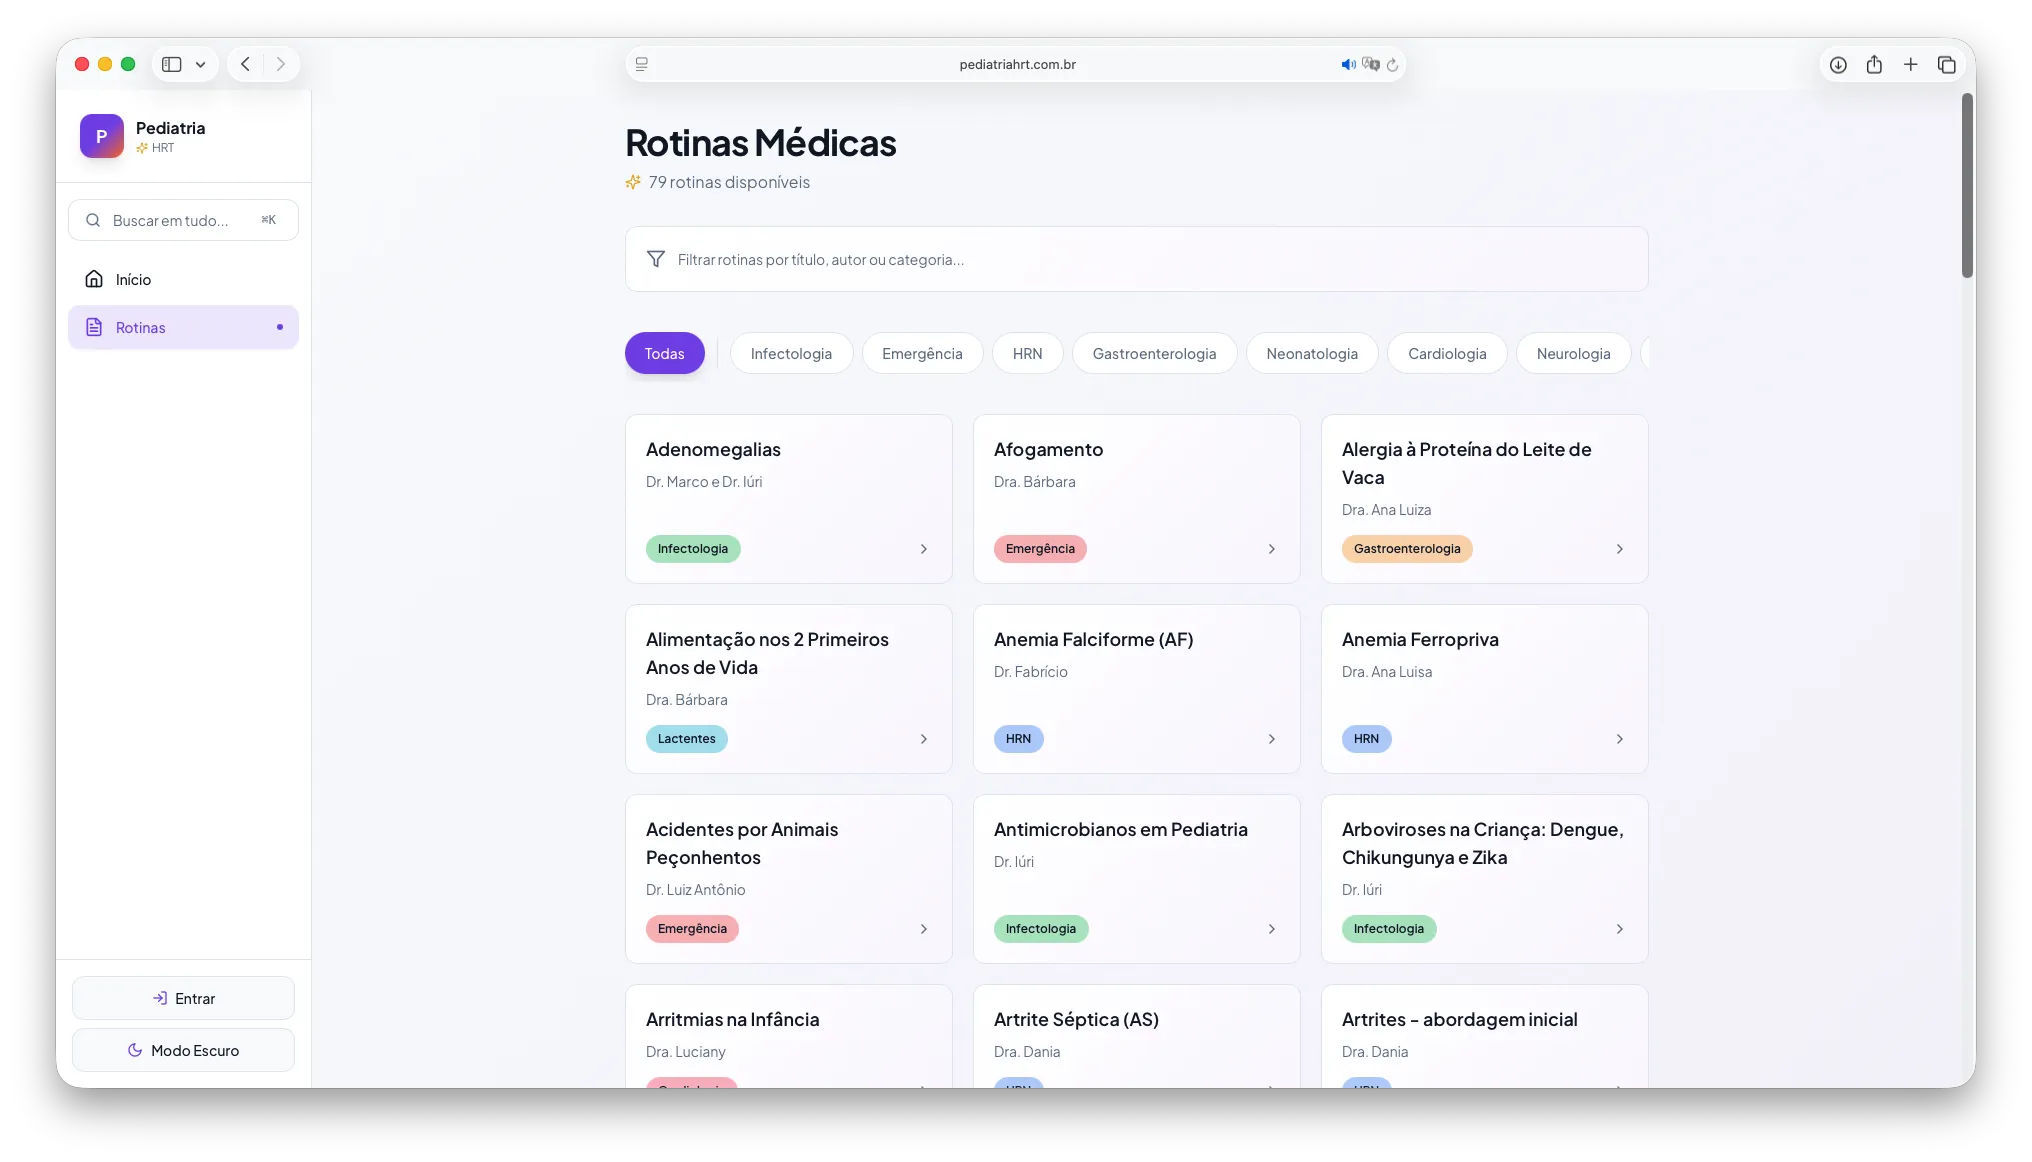The height and width of the screenshot is (1162, 2032).
Task: Click the Safari share icon
Action: pyautogui.click(x=1874, y=64)
